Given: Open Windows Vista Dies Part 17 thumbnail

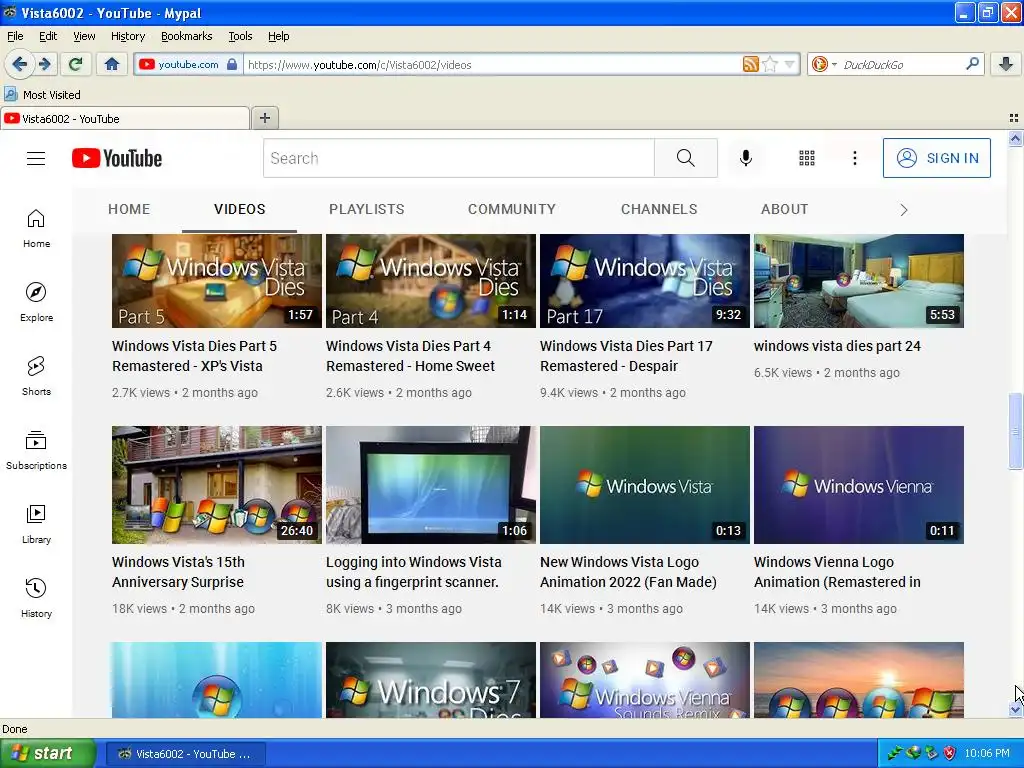Looking at the screenshot, I should [645, 281].
